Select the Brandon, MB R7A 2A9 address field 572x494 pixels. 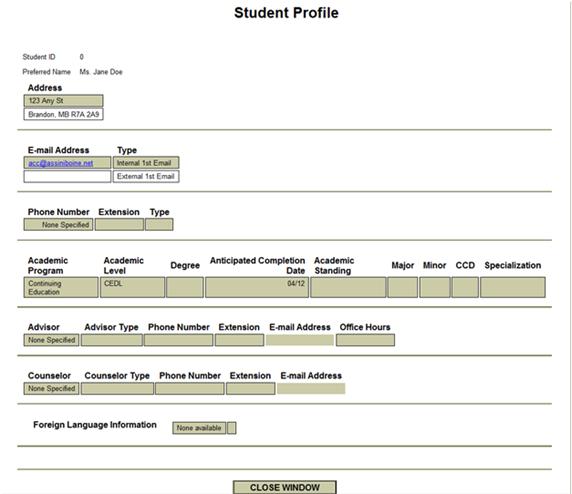click(x=63, y=114)
